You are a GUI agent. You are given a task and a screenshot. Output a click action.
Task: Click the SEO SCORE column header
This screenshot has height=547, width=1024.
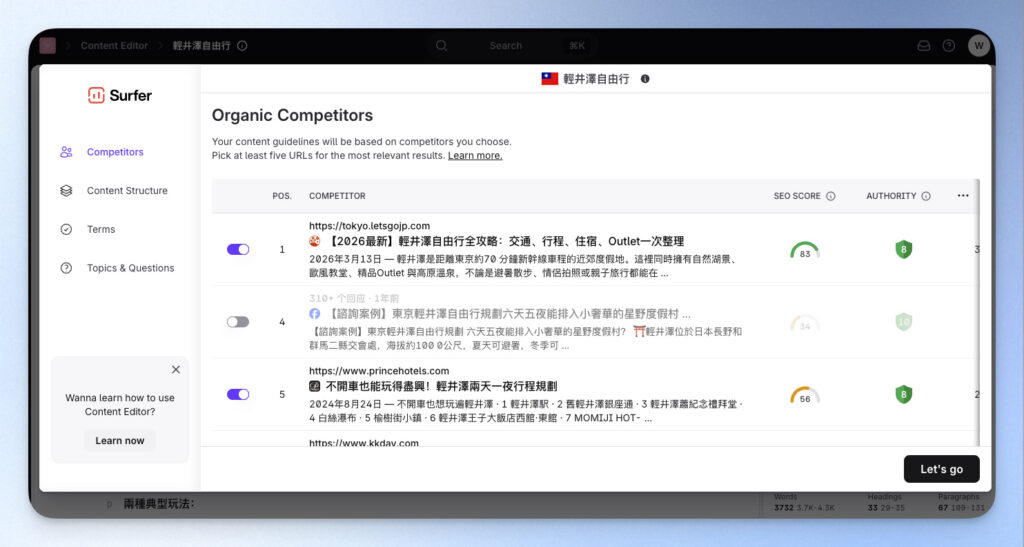[x=797, y=196]
